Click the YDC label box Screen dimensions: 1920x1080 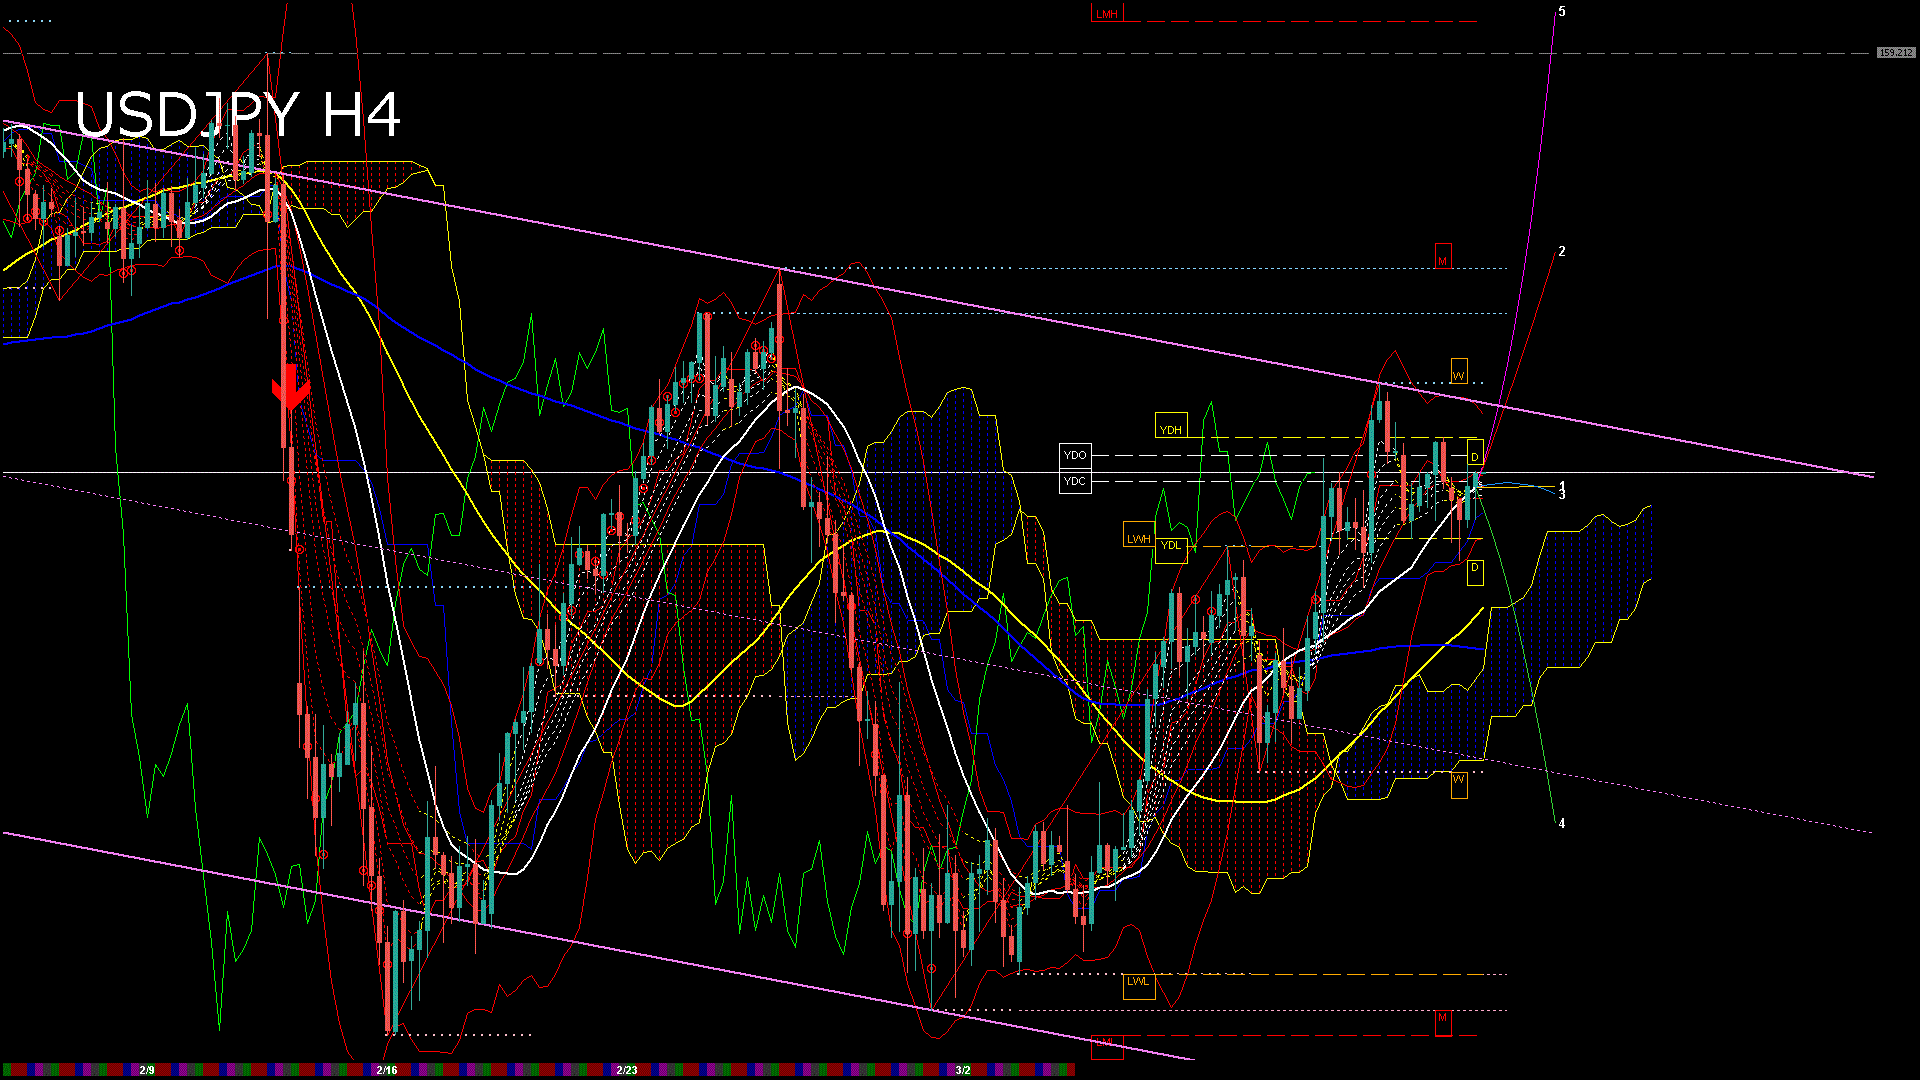(x=1075, y=482)
